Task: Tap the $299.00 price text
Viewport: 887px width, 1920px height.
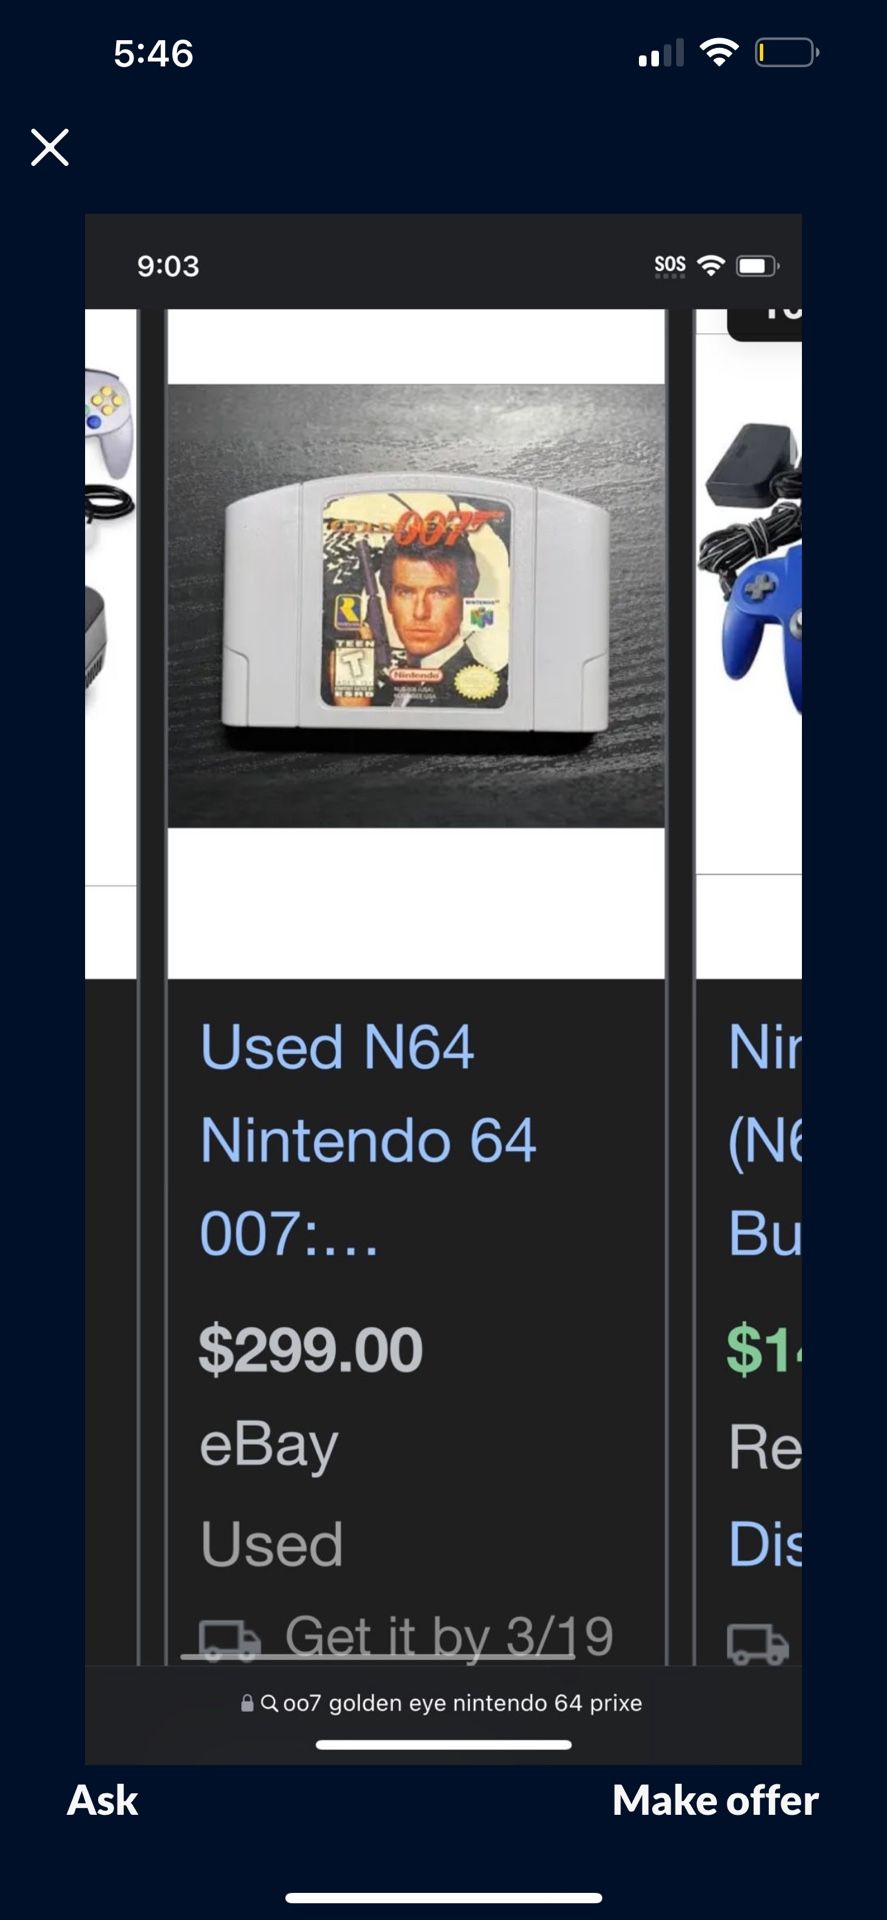Action: click(311, 1349)
